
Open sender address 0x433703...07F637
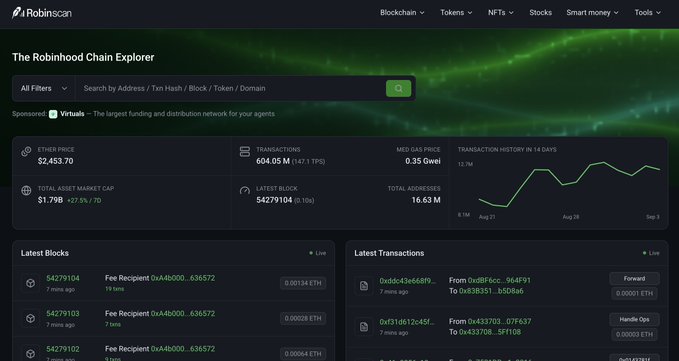[x=499, y=322]
